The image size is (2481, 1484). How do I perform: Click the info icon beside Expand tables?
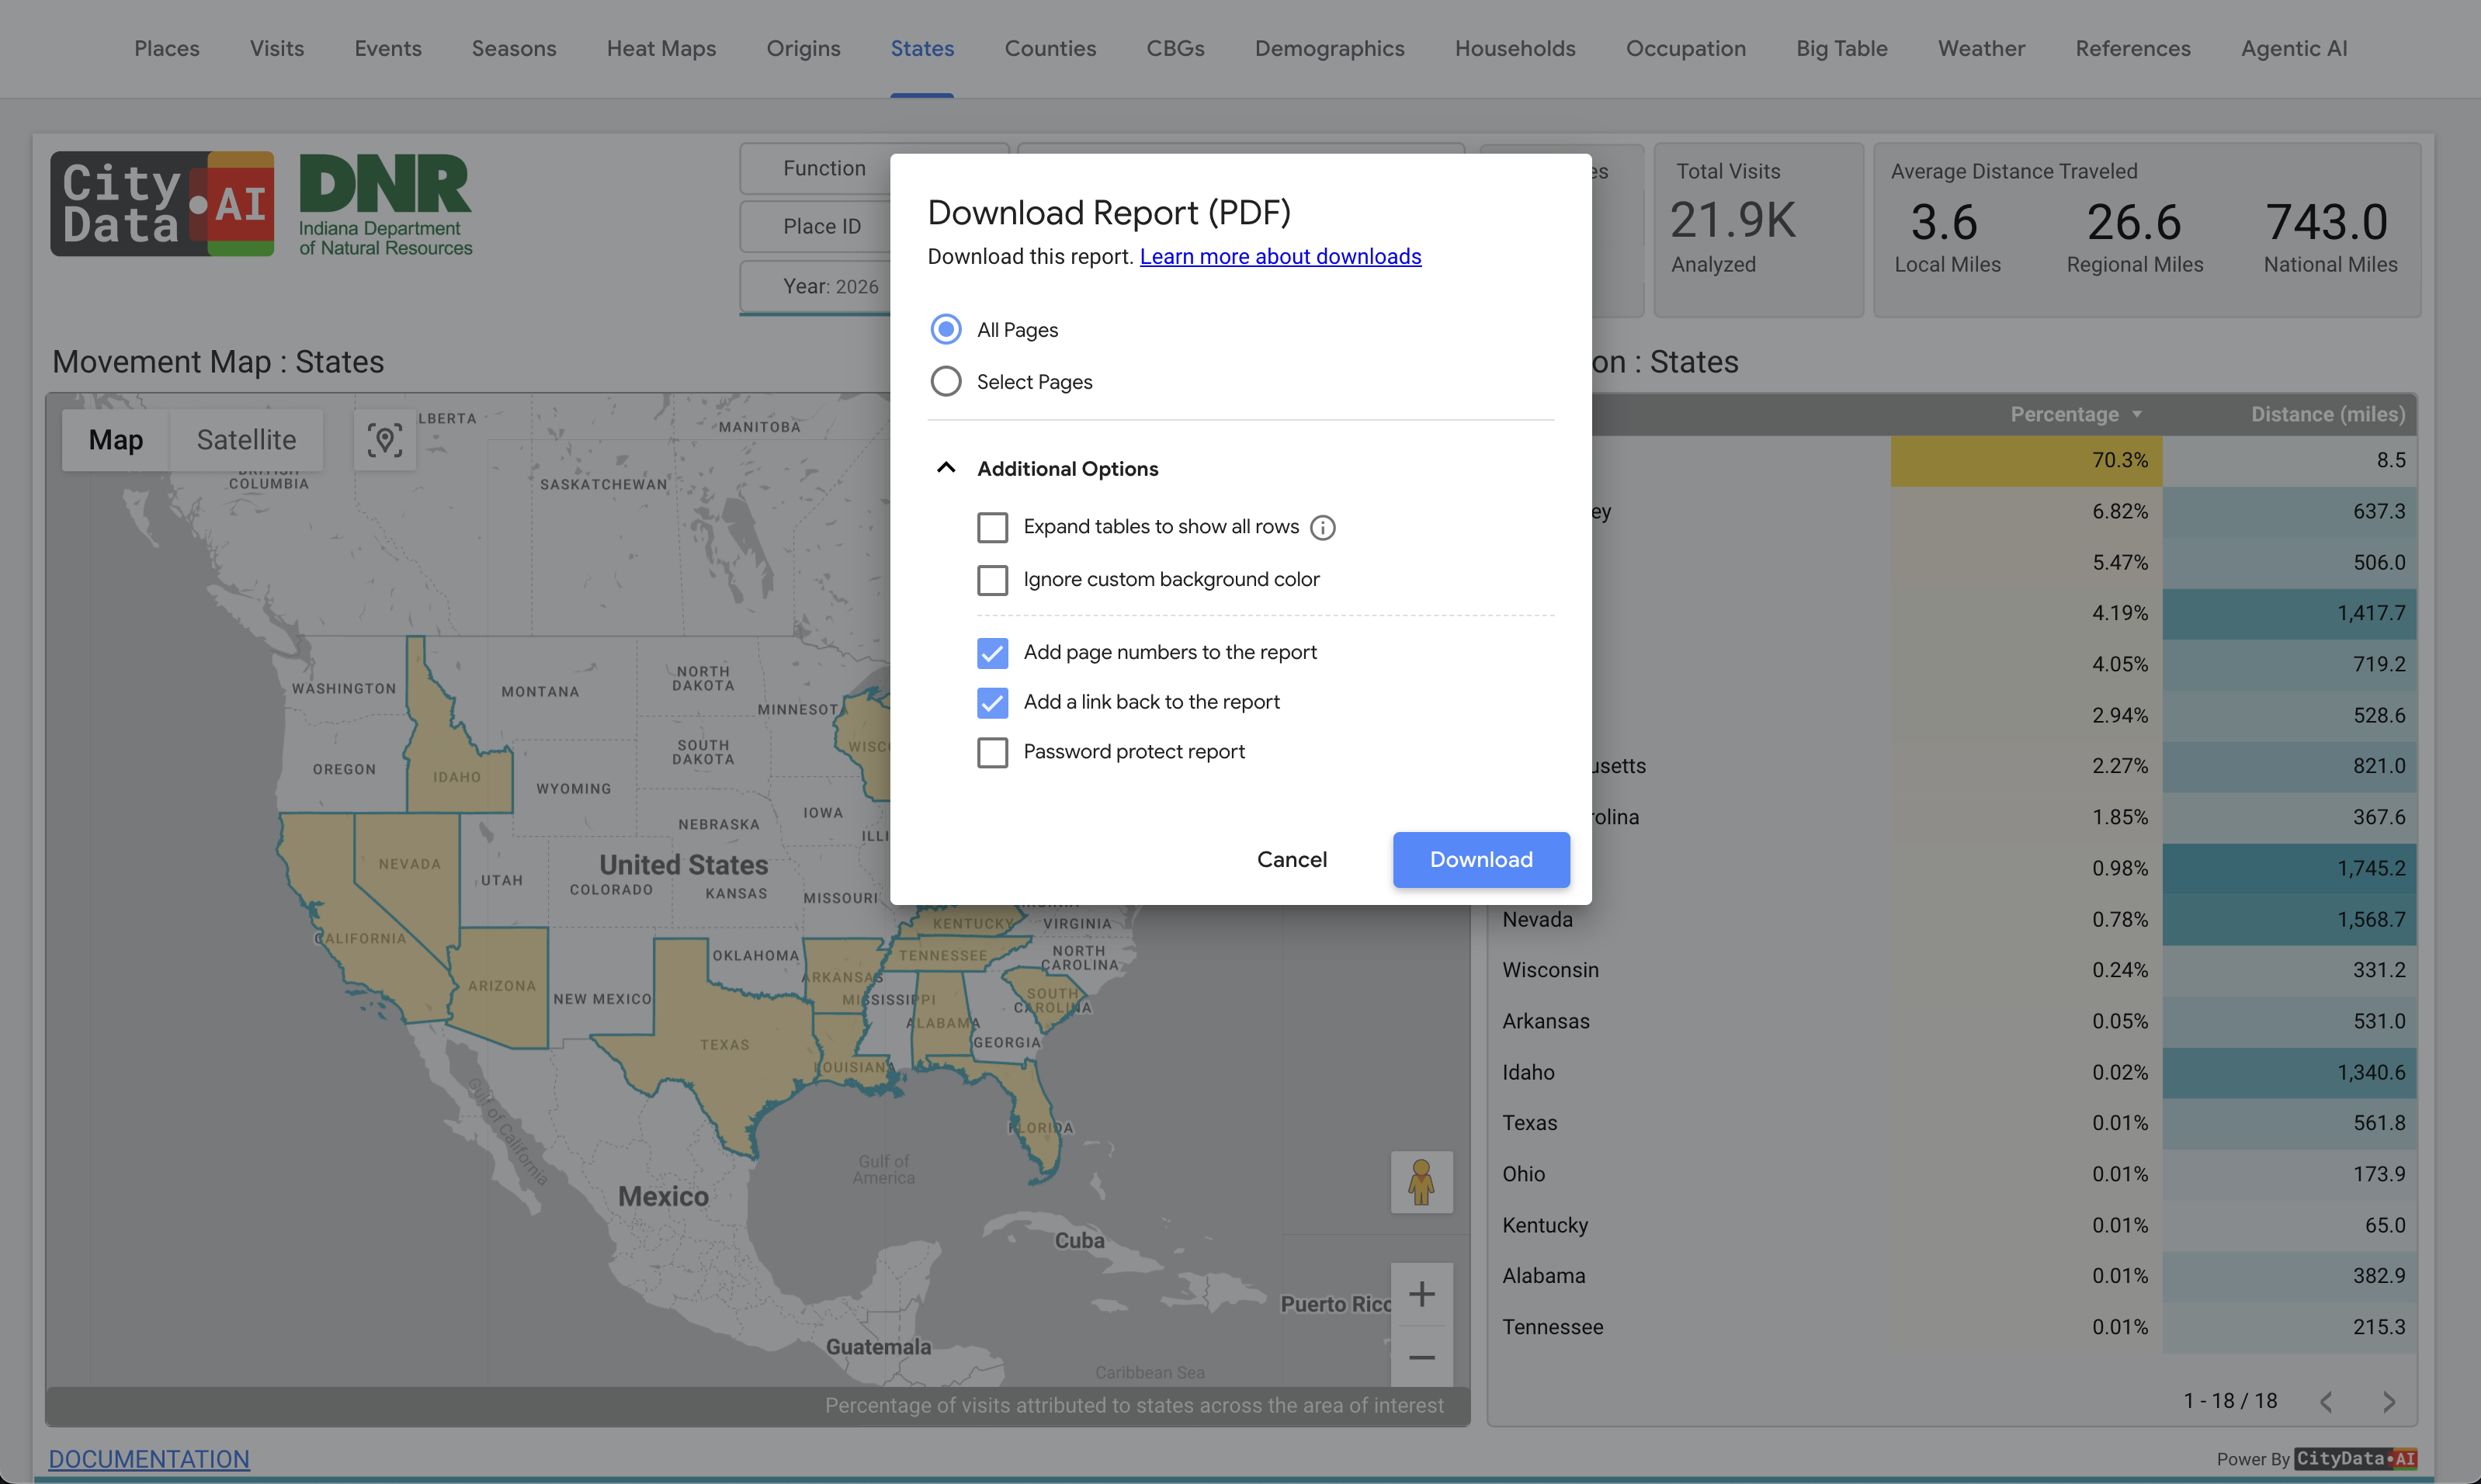[x=1322, y=527]
